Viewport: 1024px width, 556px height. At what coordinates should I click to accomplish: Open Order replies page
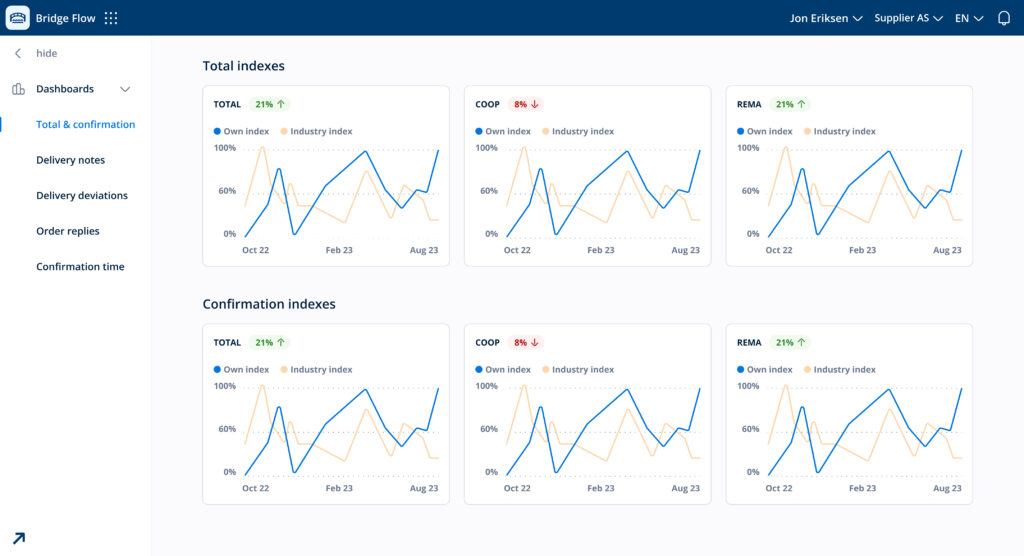pyautogui.click(x=68, y=231)
